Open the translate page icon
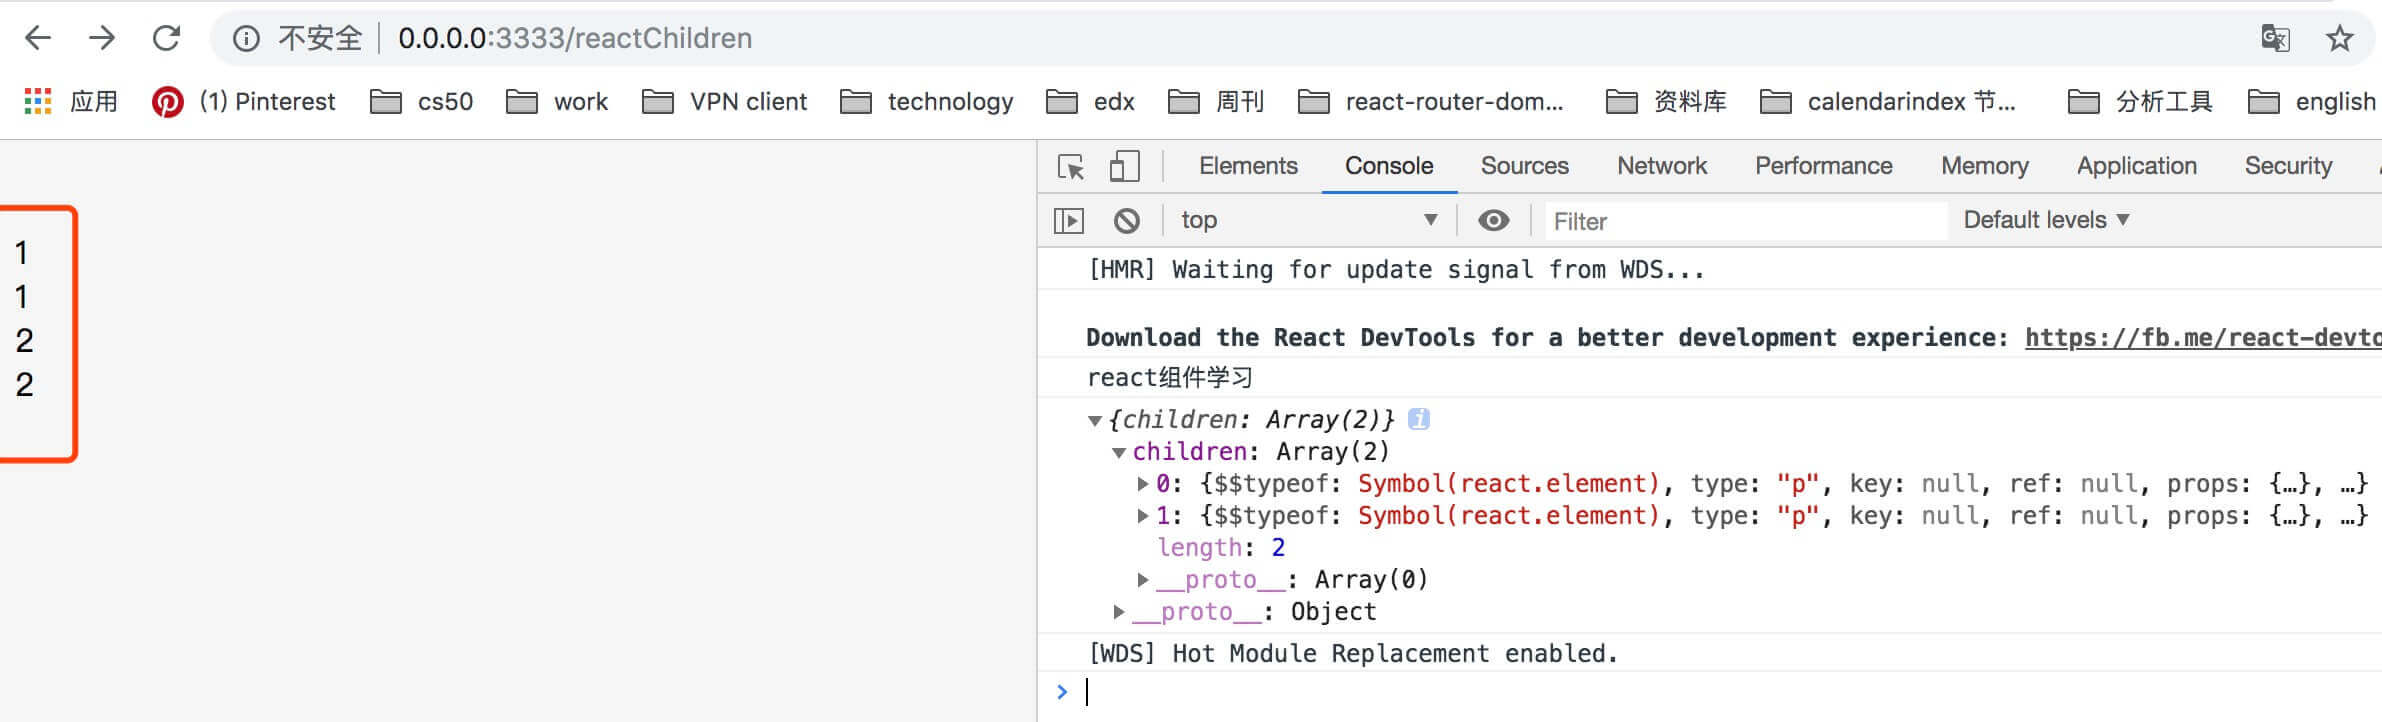The height and width of the screenshot is (722, 2382). coord(2275,38)
